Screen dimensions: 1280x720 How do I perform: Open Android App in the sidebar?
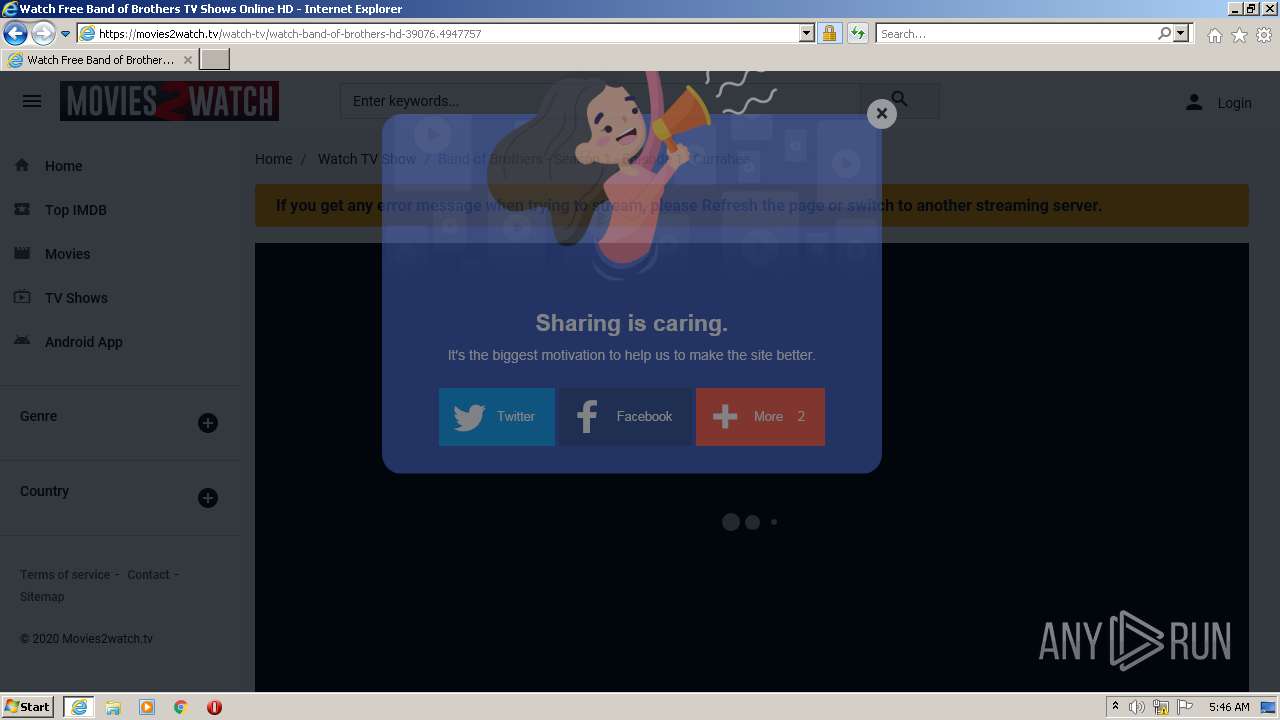click(x=83, y=342)
